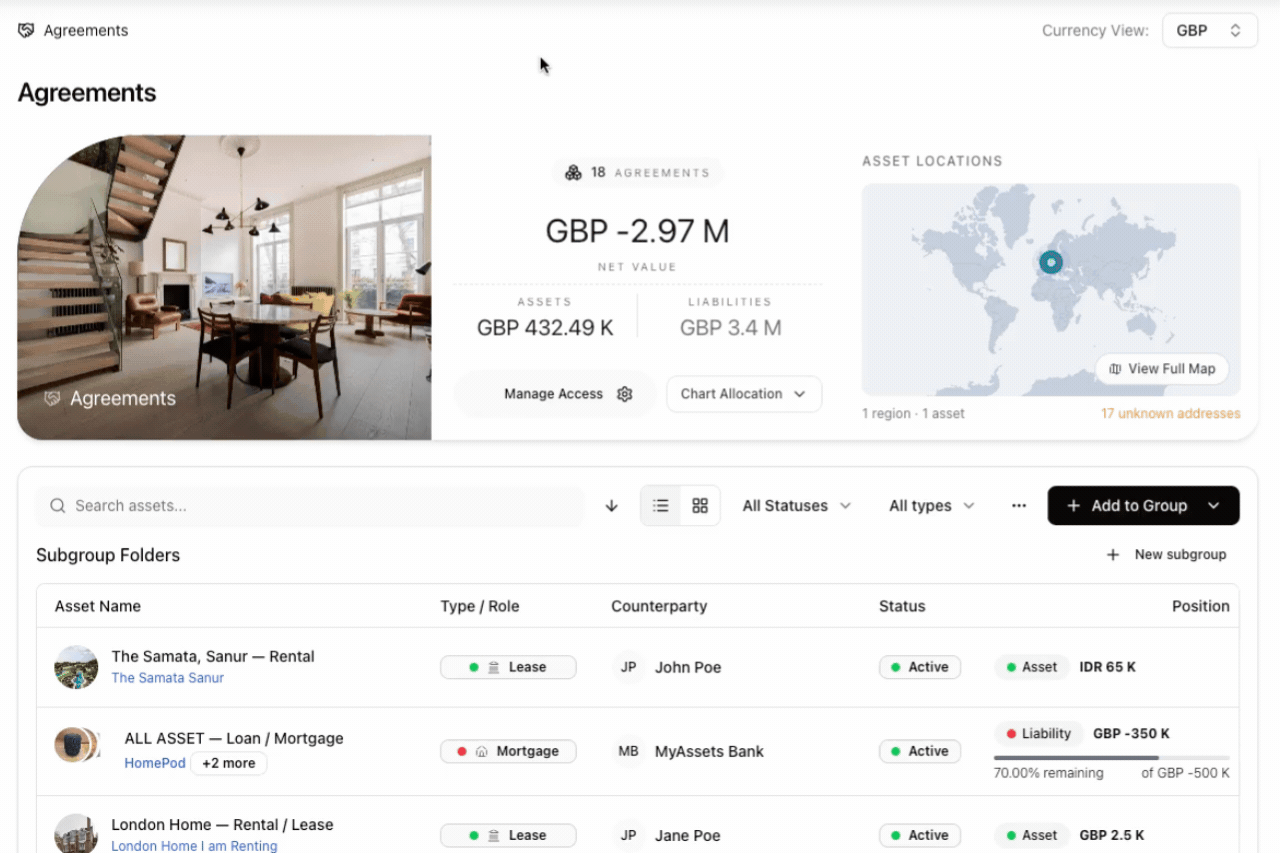Switch to list view
This screenshot has width=1280, height=853.
coord(661,506)
